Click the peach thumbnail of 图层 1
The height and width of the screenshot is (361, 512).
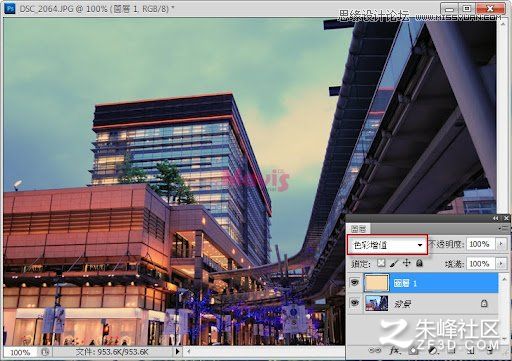tap(377, 283)
